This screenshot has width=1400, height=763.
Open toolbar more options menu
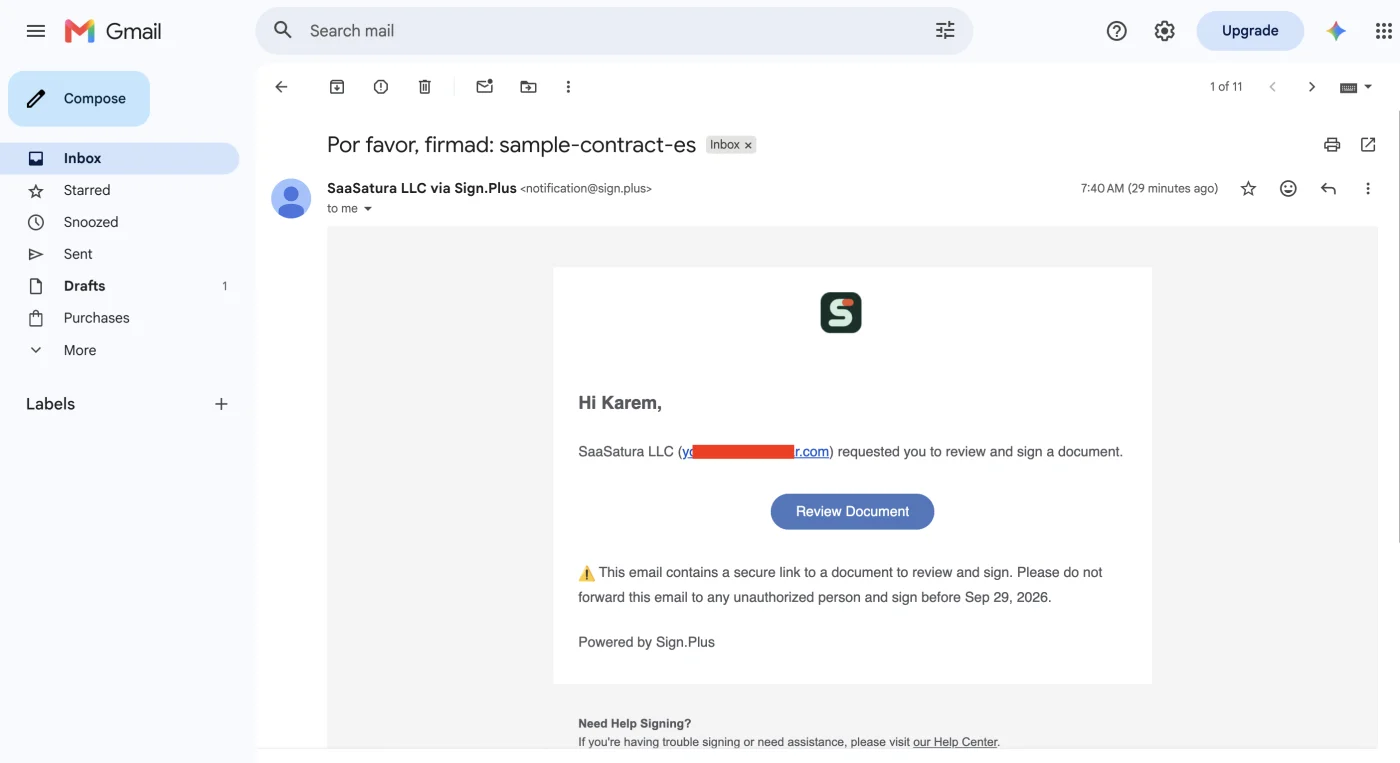[568, 87]
